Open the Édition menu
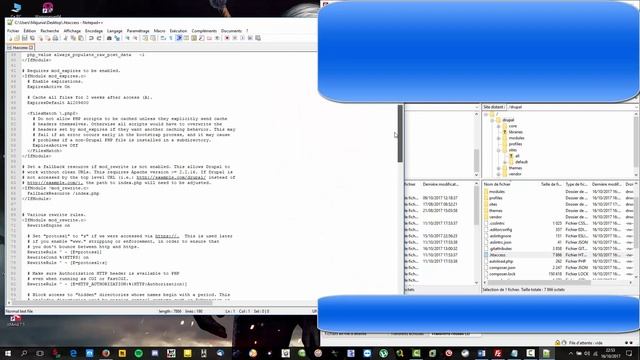 (x=30, y=31)
